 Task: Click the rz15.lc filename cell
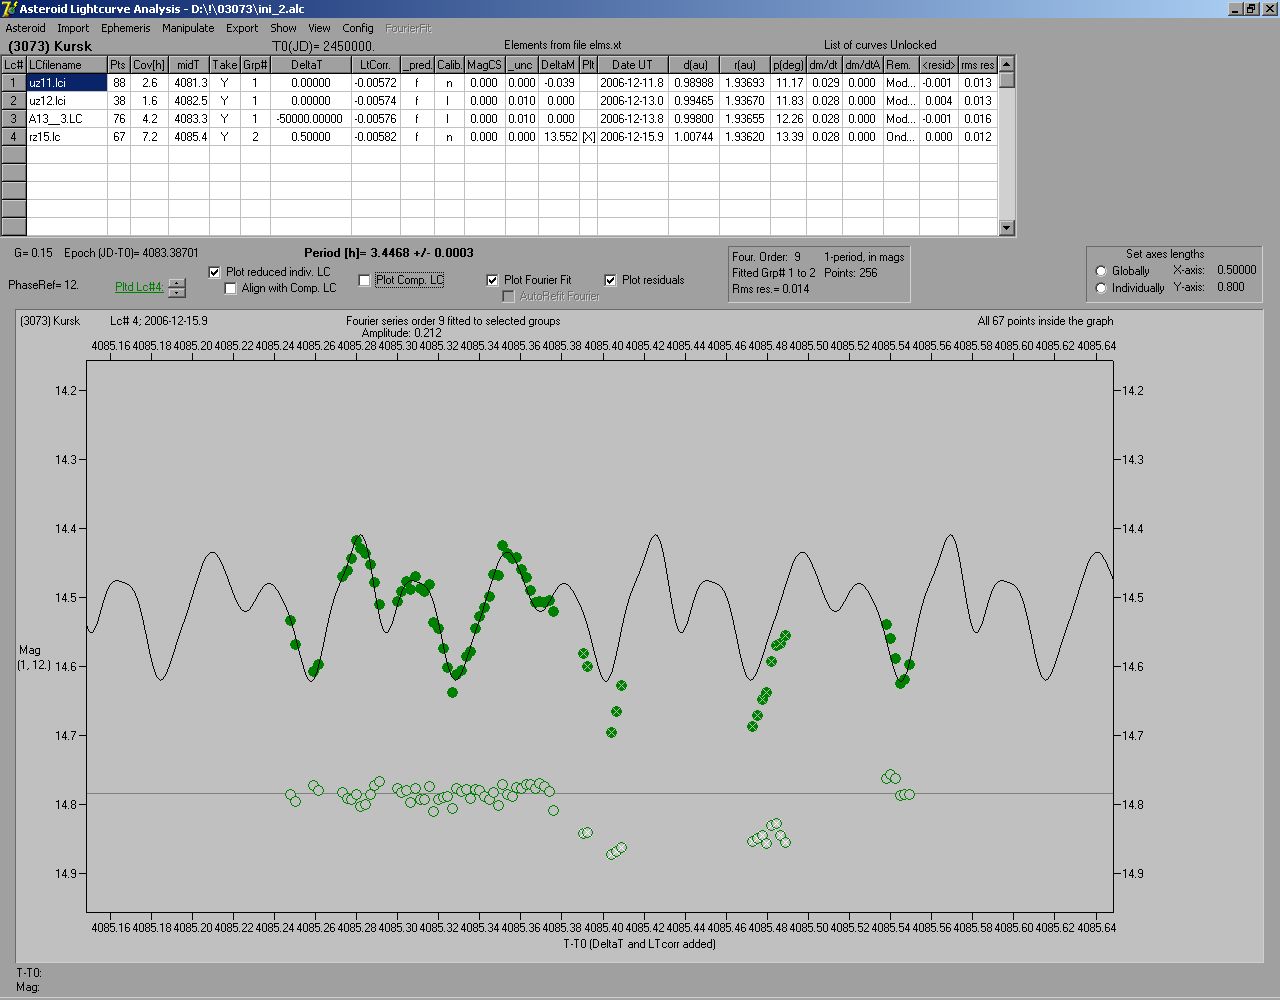point(67,137)
